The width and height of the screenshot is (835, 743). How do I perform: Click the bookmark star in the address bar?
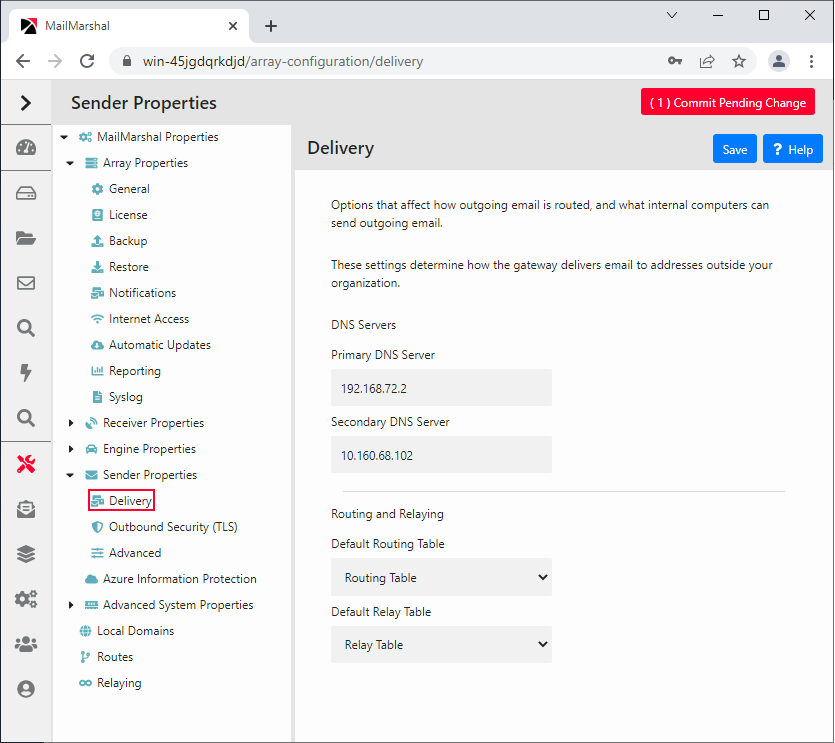(739, 61)
